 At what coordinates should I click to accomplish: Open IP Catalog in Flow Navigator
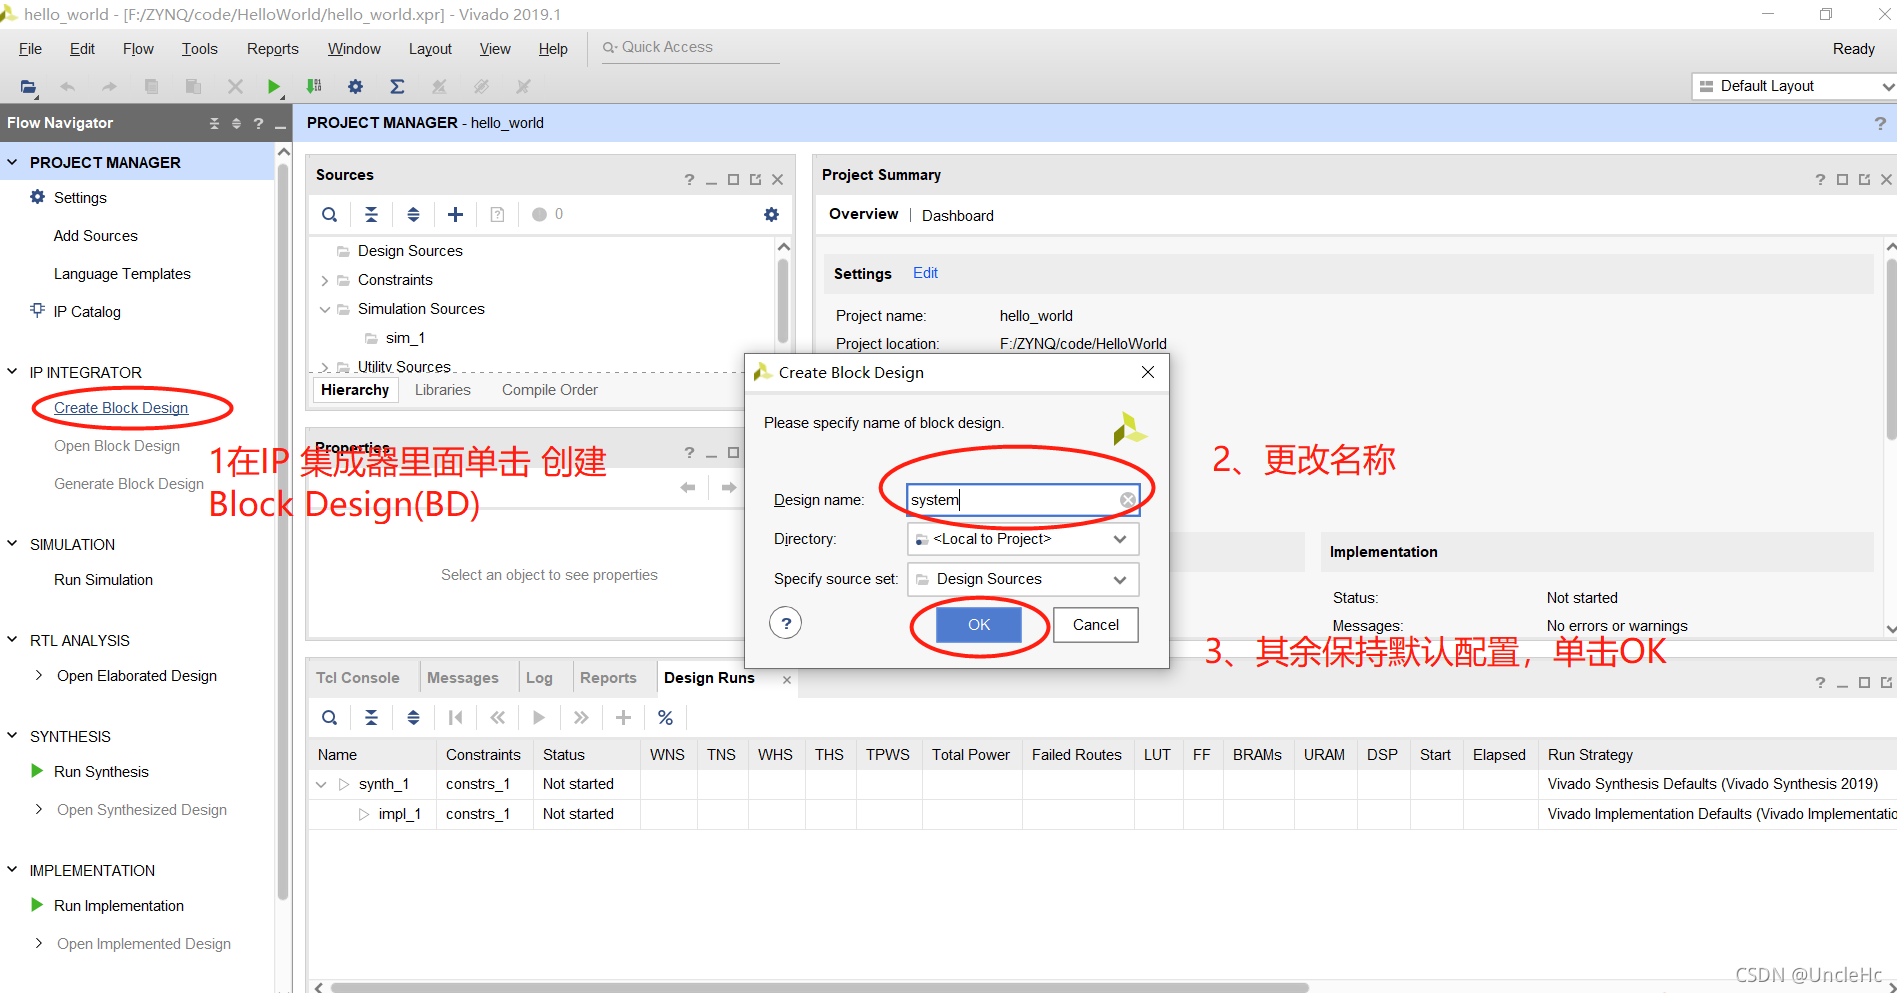[x=87, y=312]
